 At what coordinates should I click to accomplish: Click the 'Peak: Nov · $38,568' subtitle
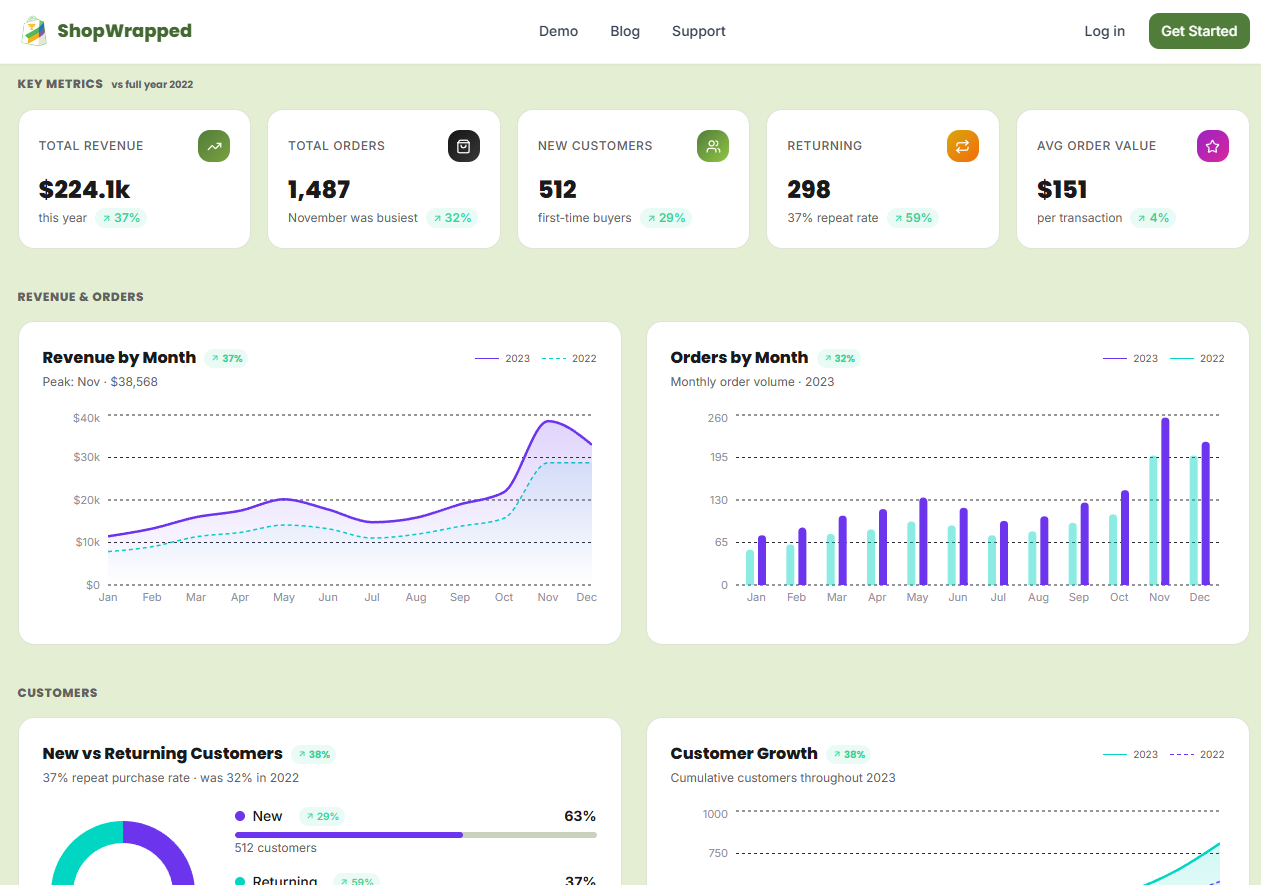(x=100, y=382)
